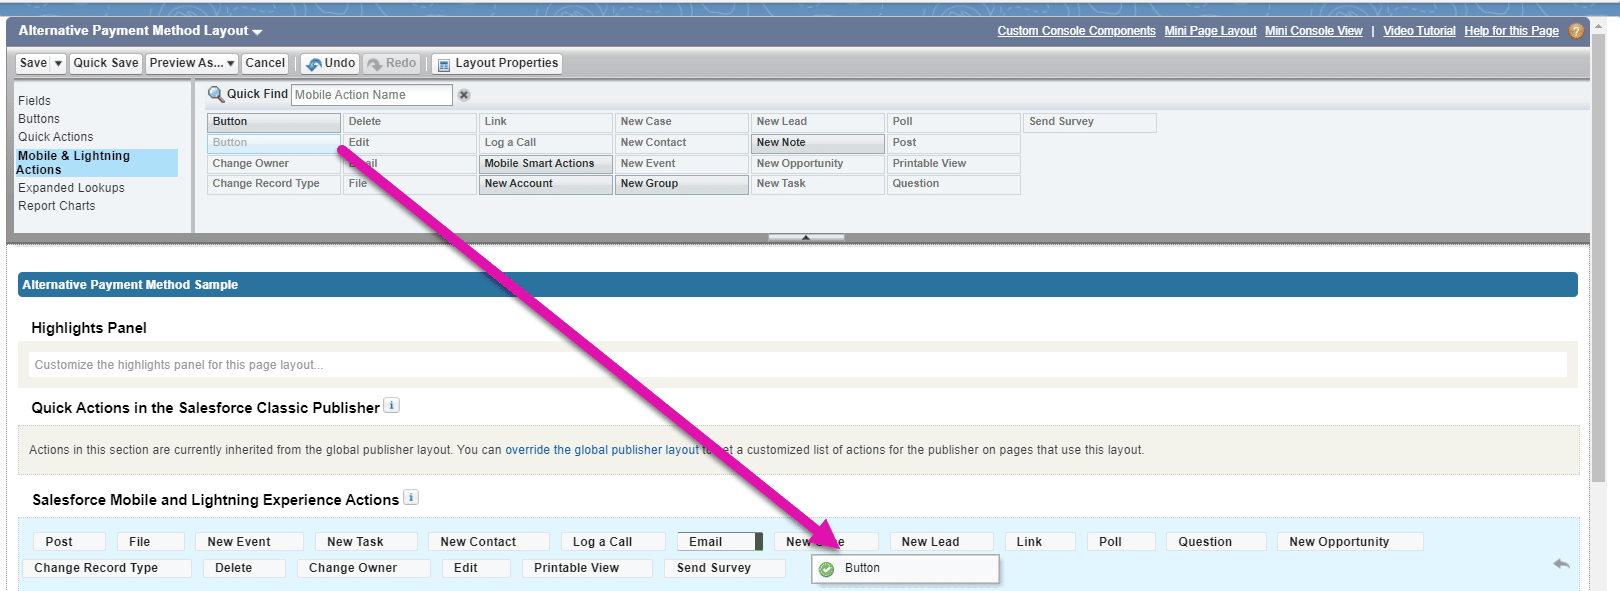
Task: Open Layout Properties from the toolbar
Action: point(497,63)
